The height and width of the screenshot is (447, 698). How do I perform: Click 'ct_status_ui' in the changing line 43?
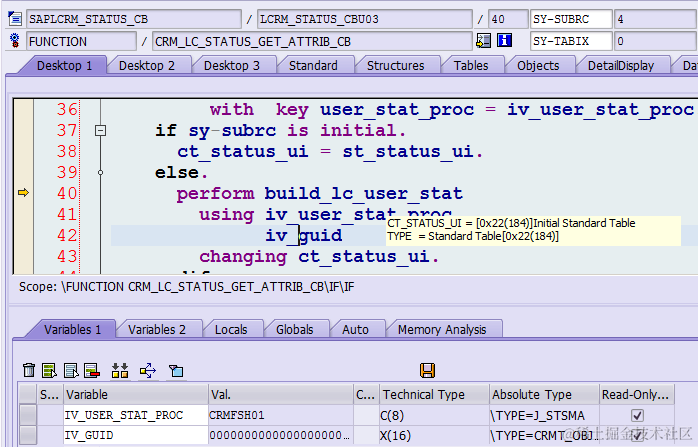click(x=364, y=256)
